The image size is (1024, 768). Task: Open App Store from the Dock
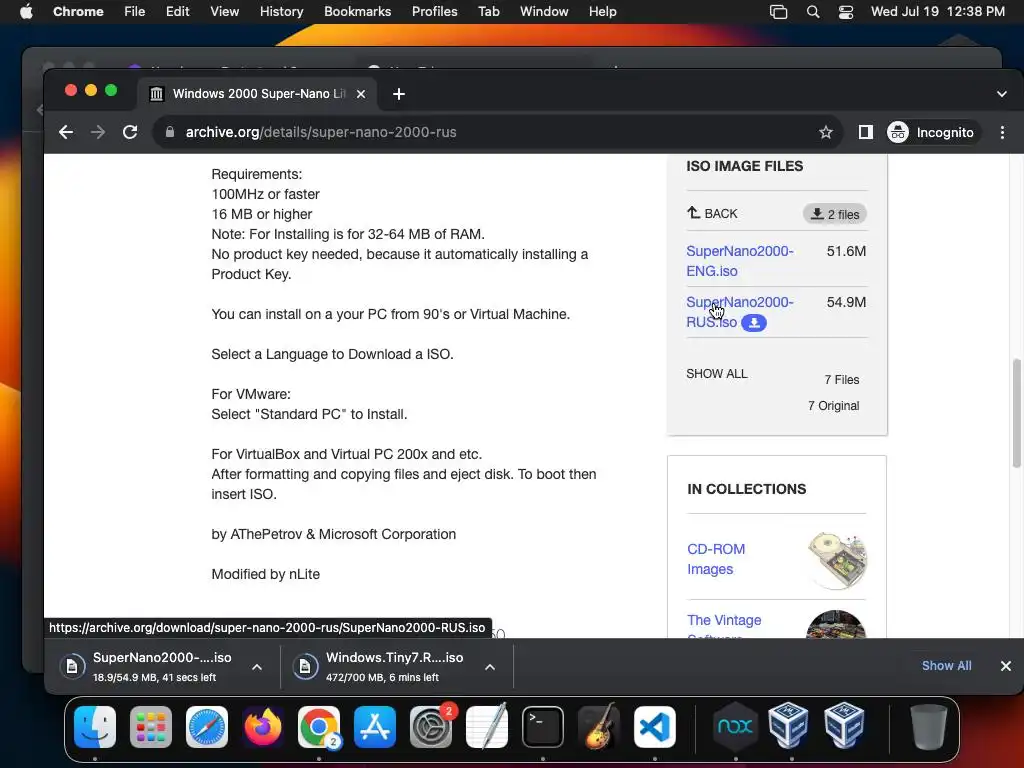[x=375, y=726]
